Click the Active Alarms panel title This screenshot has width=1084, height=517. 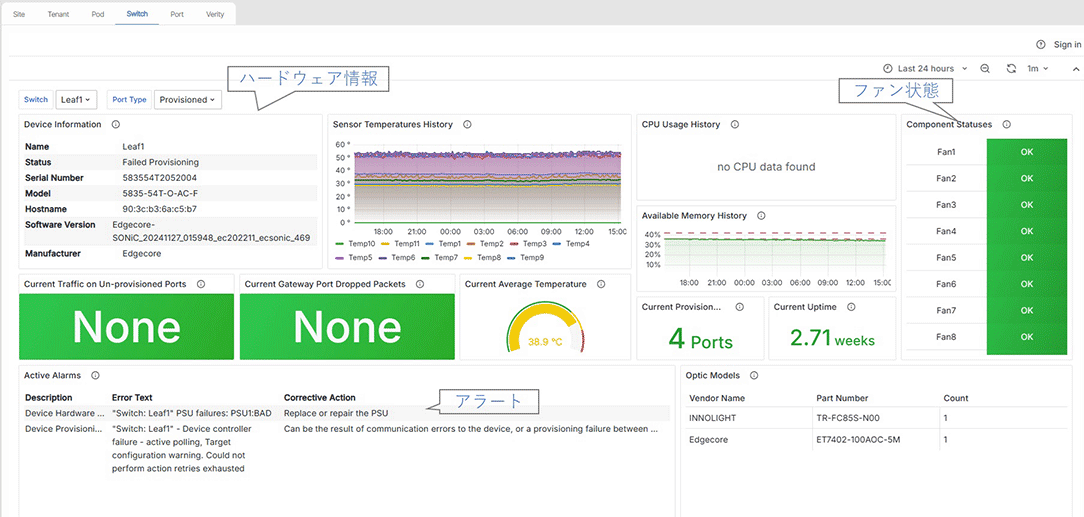(x=52, y=375)
